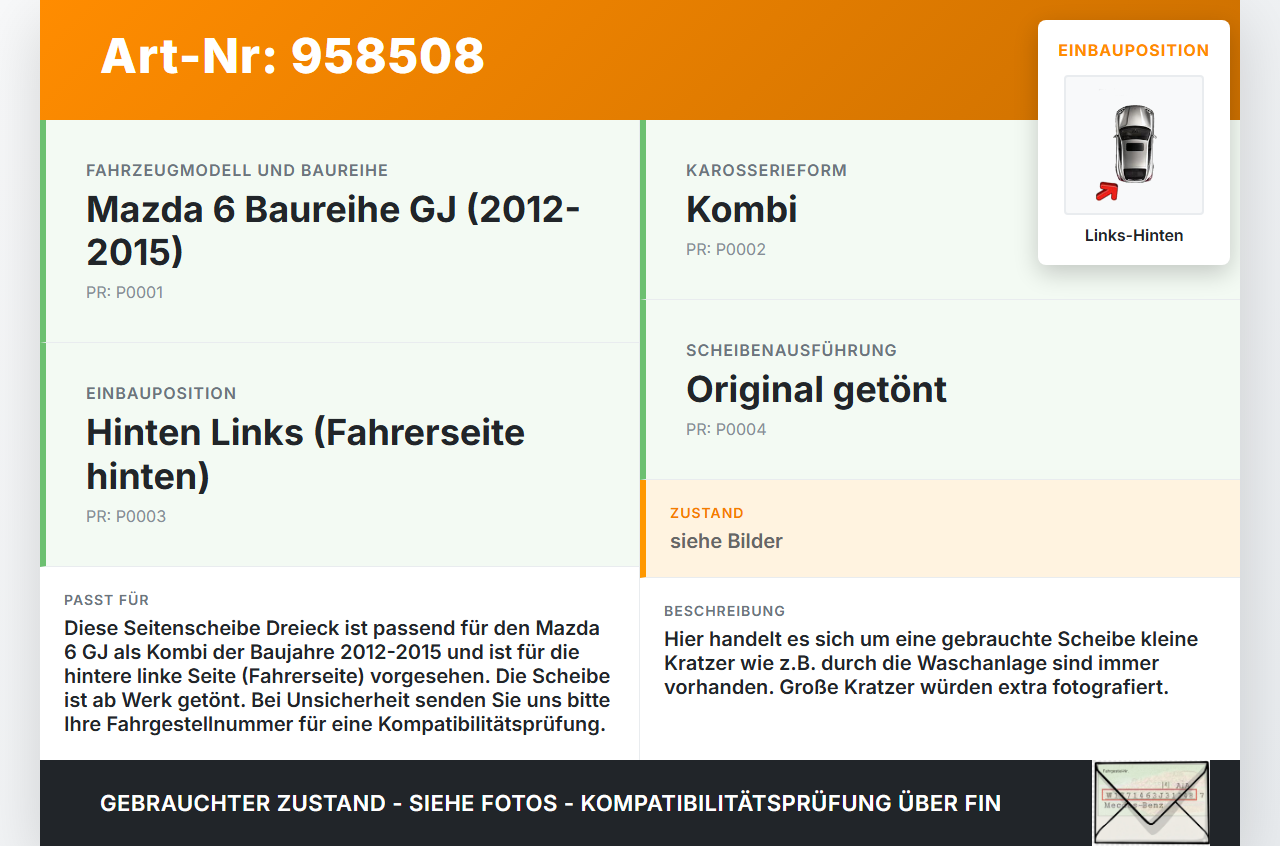The image size is (1280, 846).
Task: Toggle the Scheibenausführung card selection
Action: pos(940,388)
